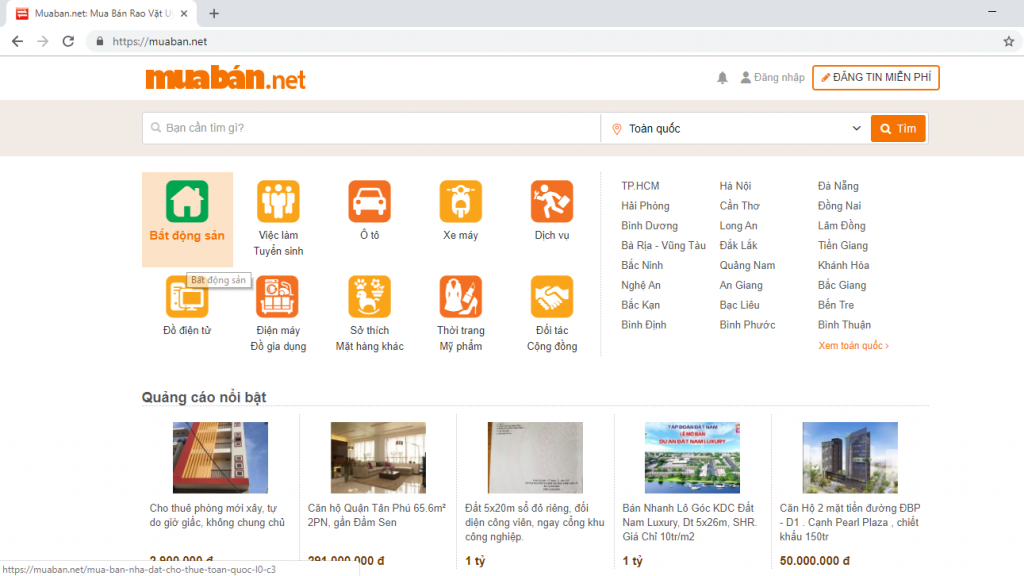Image resolution: width=1024 pixels, height=576 pixels.
Task: Expand the full province list via Xem toàn quốc
Action: pyautogui.click(x=853, y=344)
